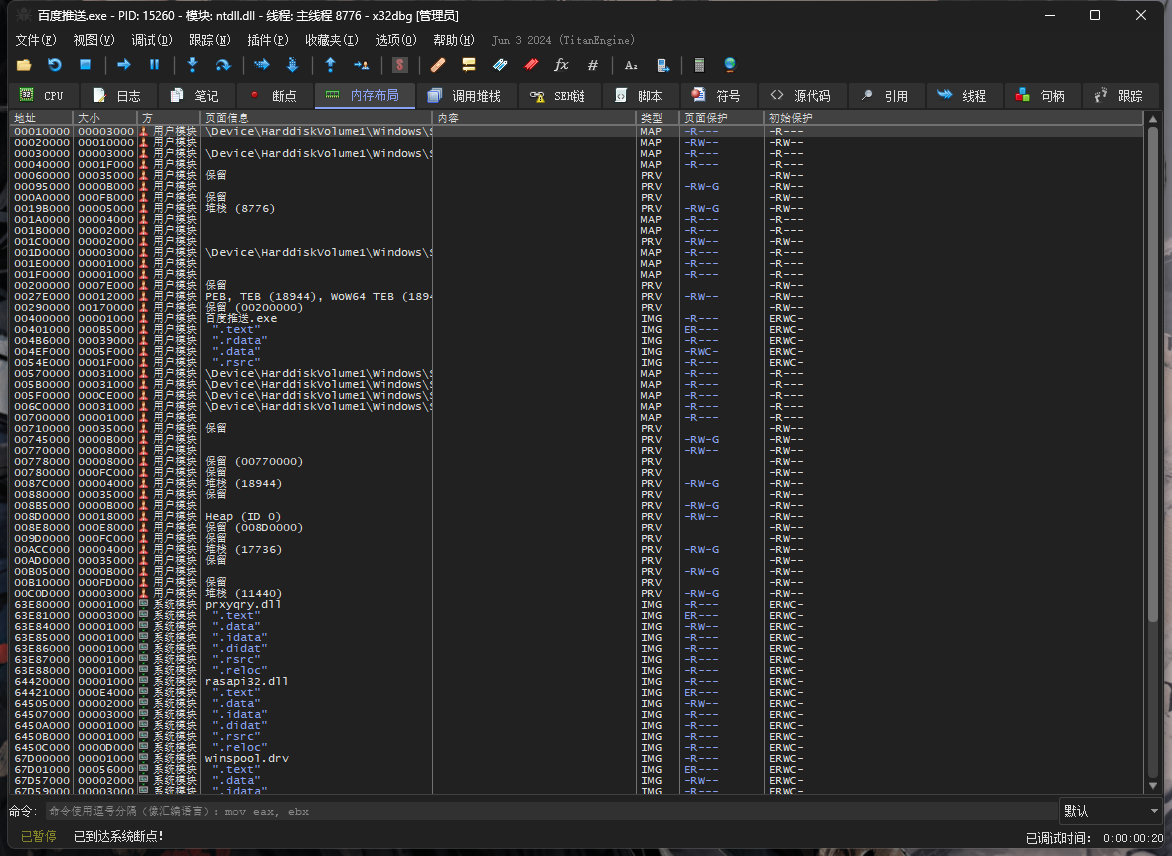Screen dimensions: 1172x856
Task: Open the patches icon
Action: coord(438,65)
